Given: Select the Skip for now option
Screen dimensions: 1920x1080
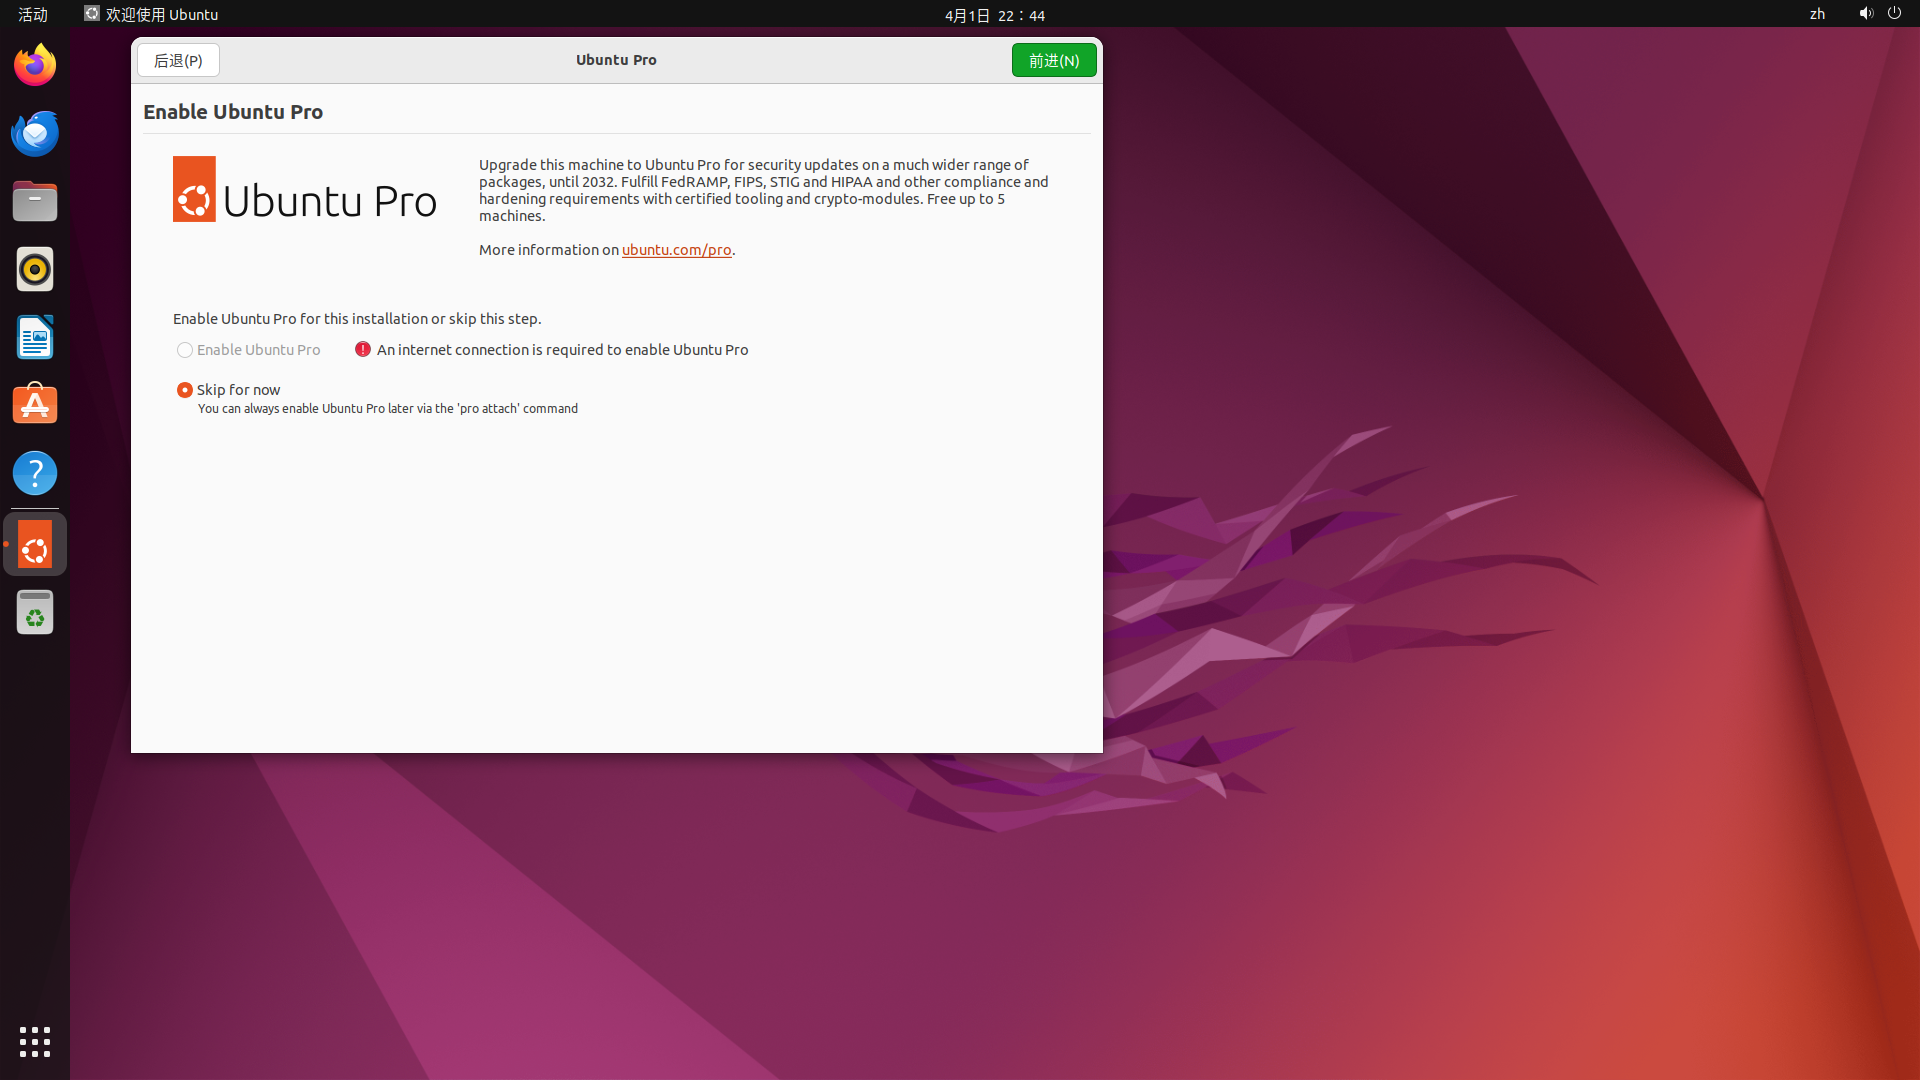Looking at the screenshot, I should [x=185, y=390].
